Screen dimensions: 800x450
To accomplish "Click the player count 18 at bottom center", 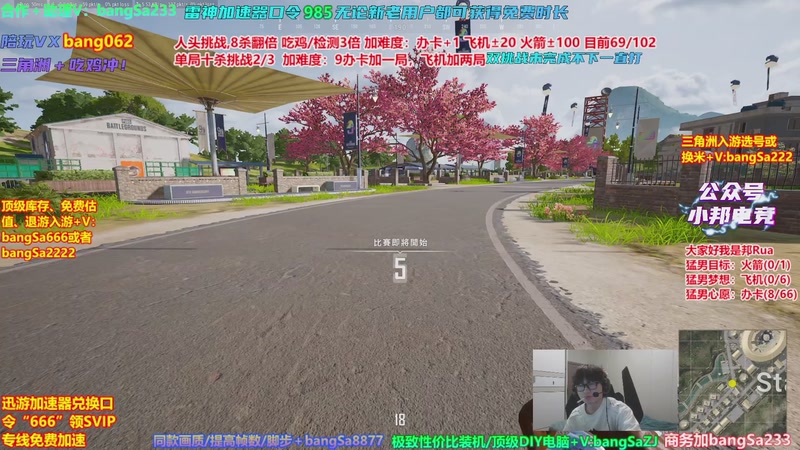I will (x=400, y=419).
